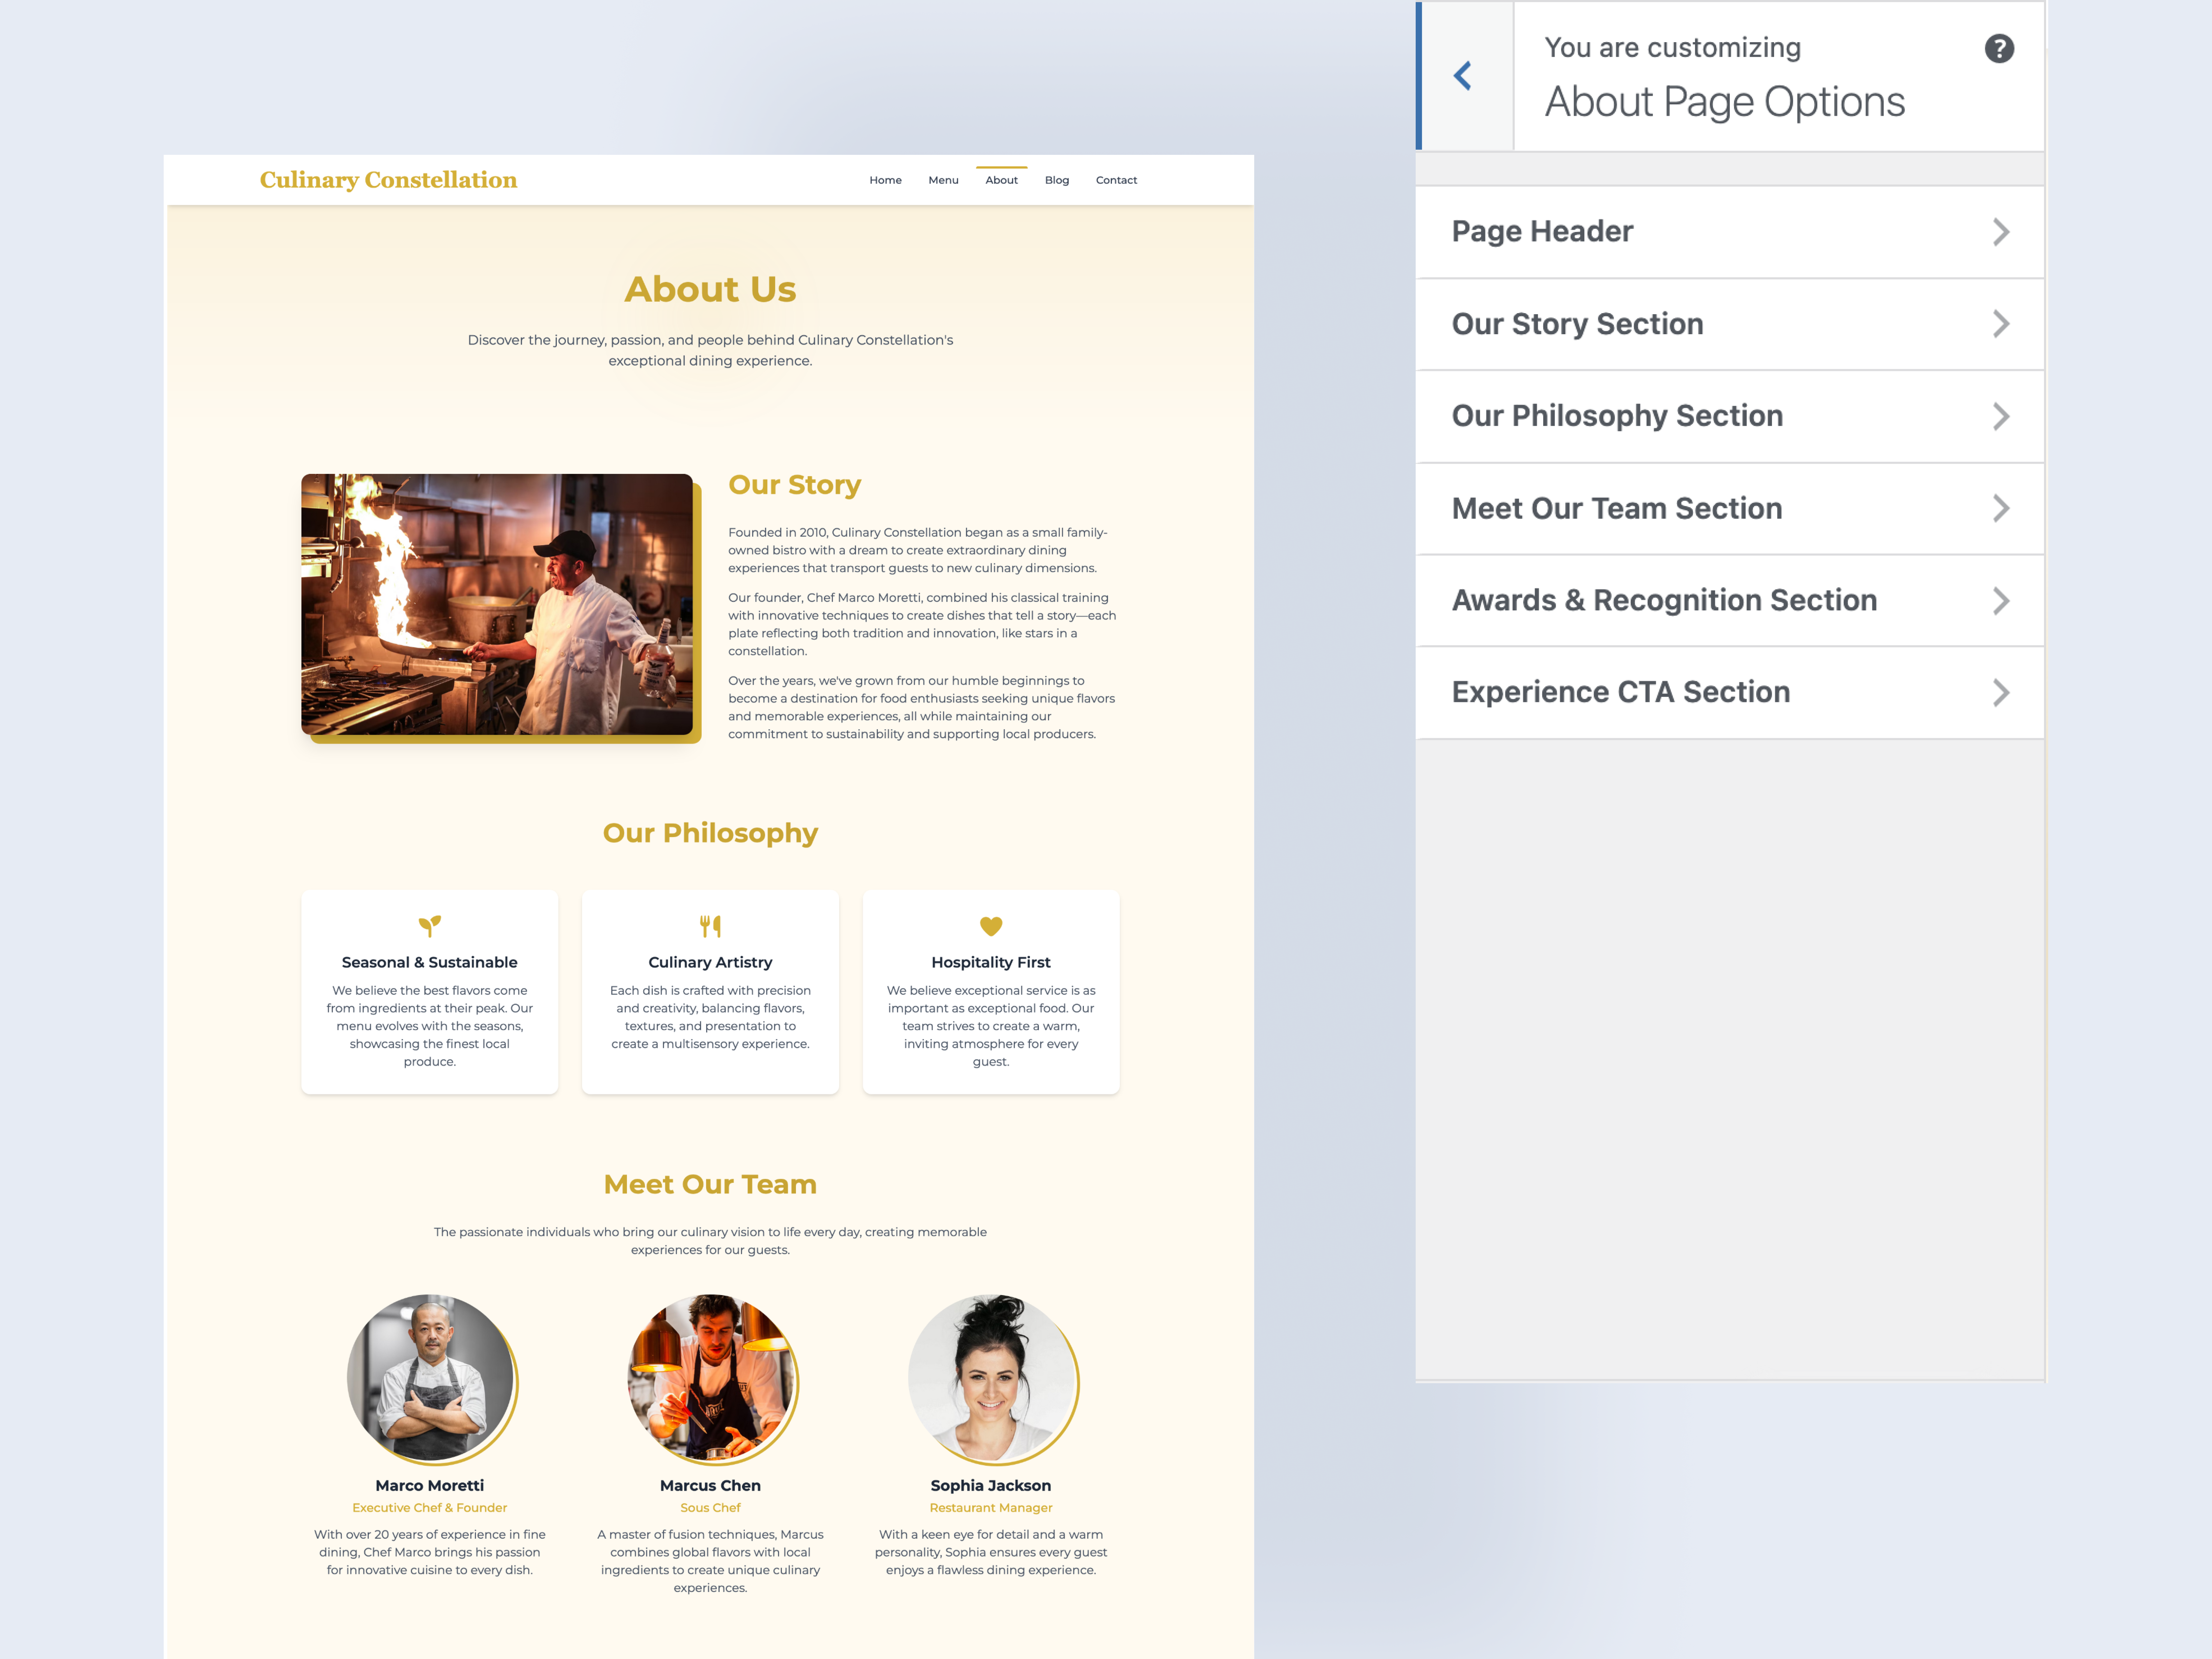Viewport: 2212px width, 1659px height.
Task: Click the chevron next to Page Header
Action: tap(2001, 231)
